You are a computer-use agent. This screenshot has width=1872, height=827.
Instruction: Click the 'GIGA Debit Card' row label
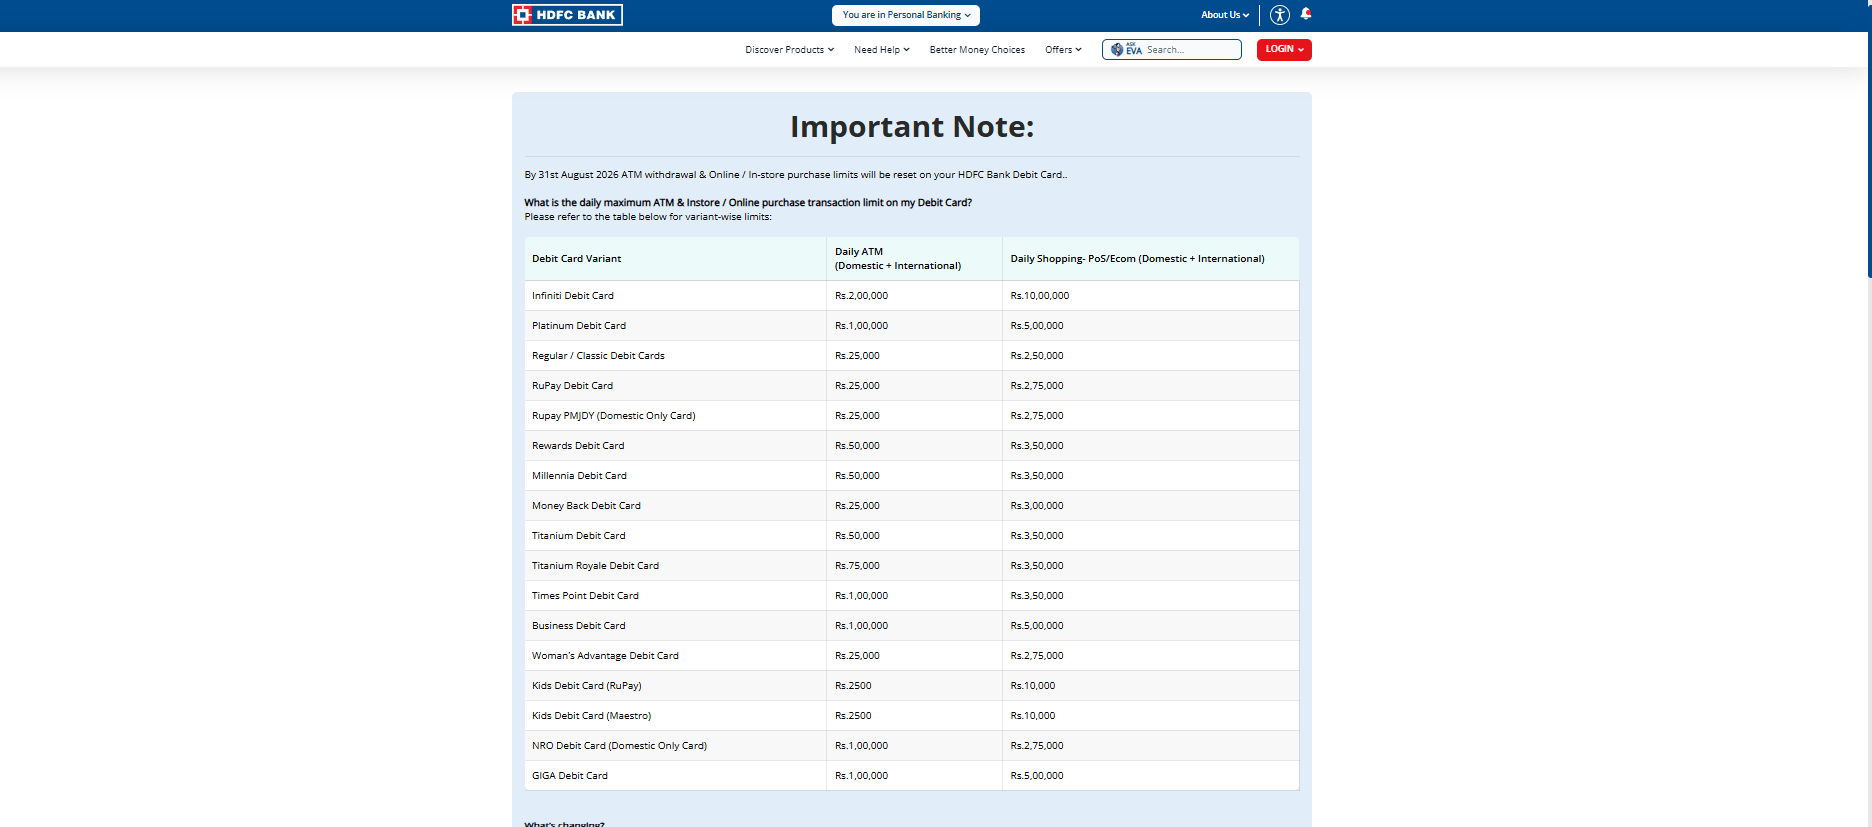tap(569, 776)
